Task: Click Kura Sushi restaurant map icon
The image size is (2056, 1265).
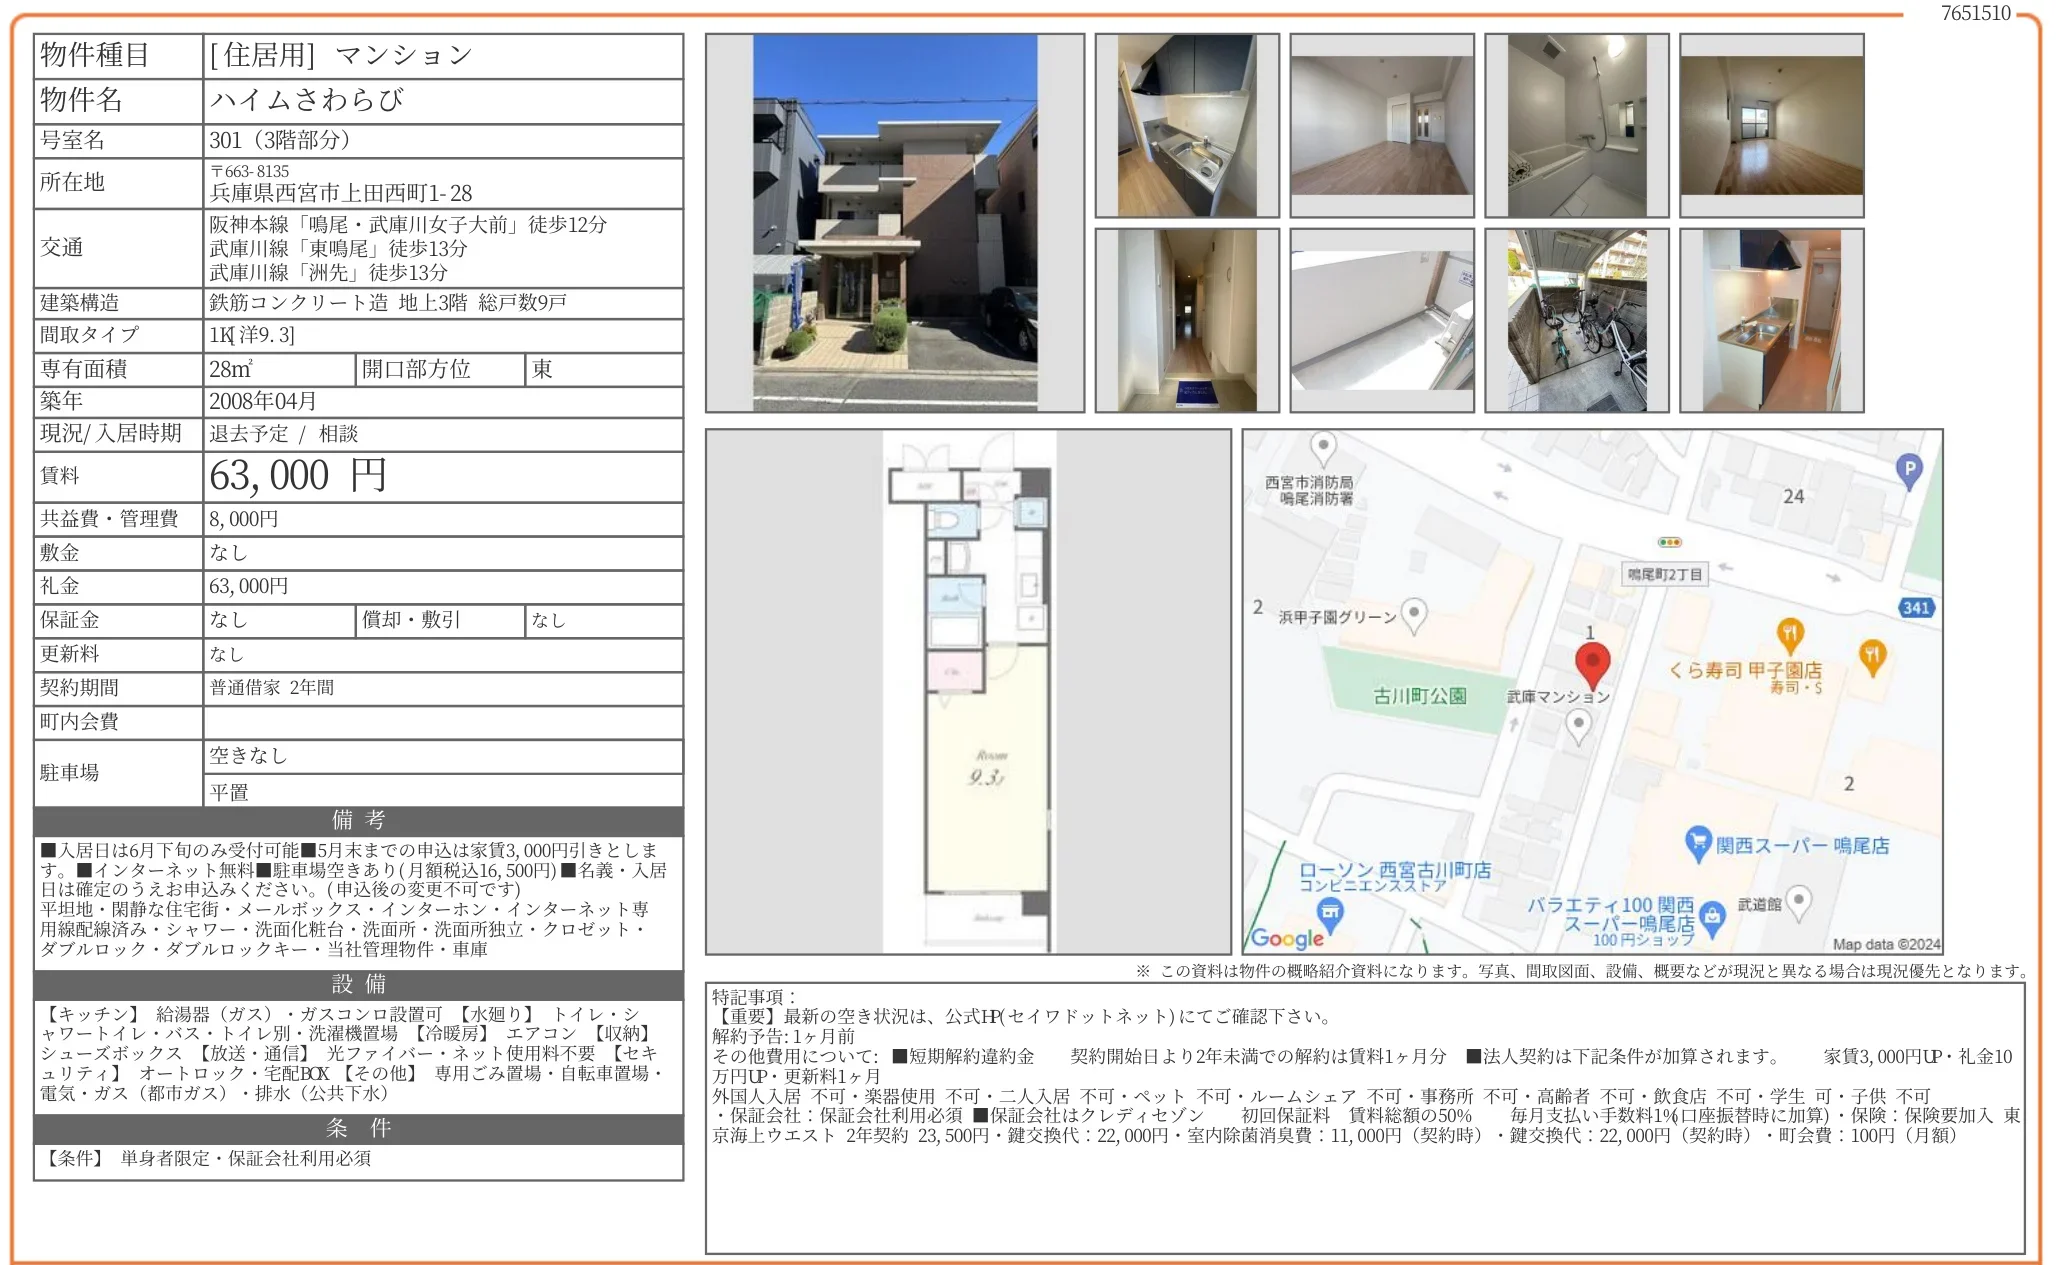Action: point(1790,634)
